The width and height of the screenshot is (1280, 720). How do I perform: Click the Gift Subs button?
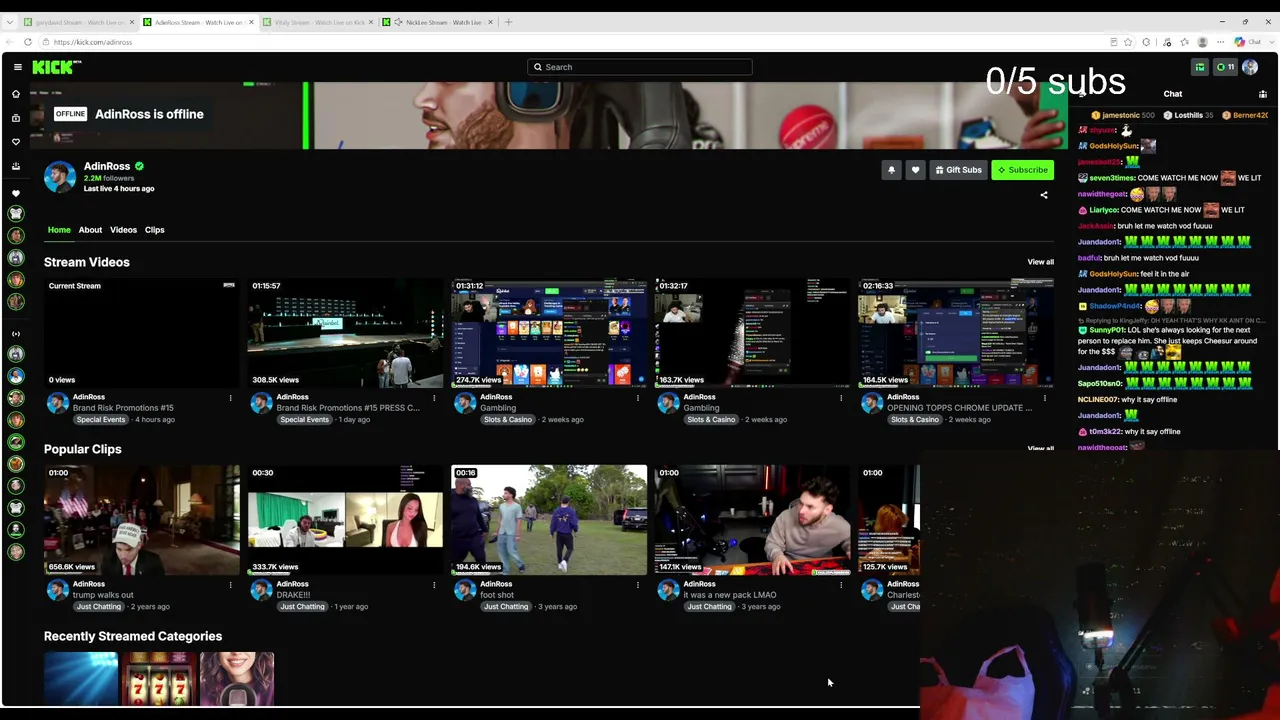coord(958,170)
